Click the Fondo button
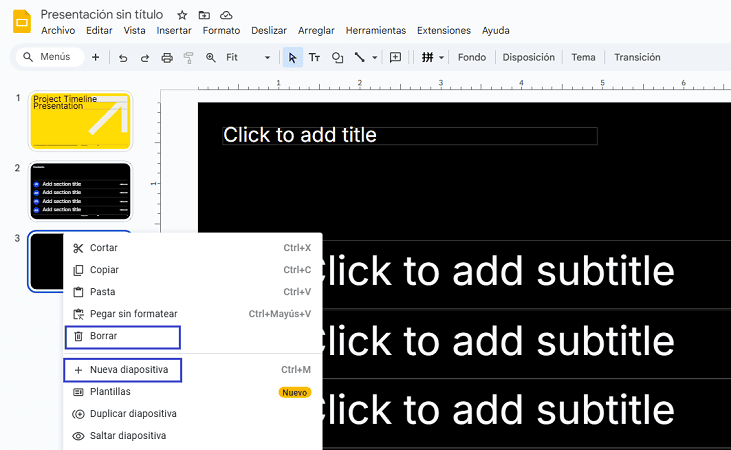The width and height of the screenshot is (731, 450). tap(472, 57)
